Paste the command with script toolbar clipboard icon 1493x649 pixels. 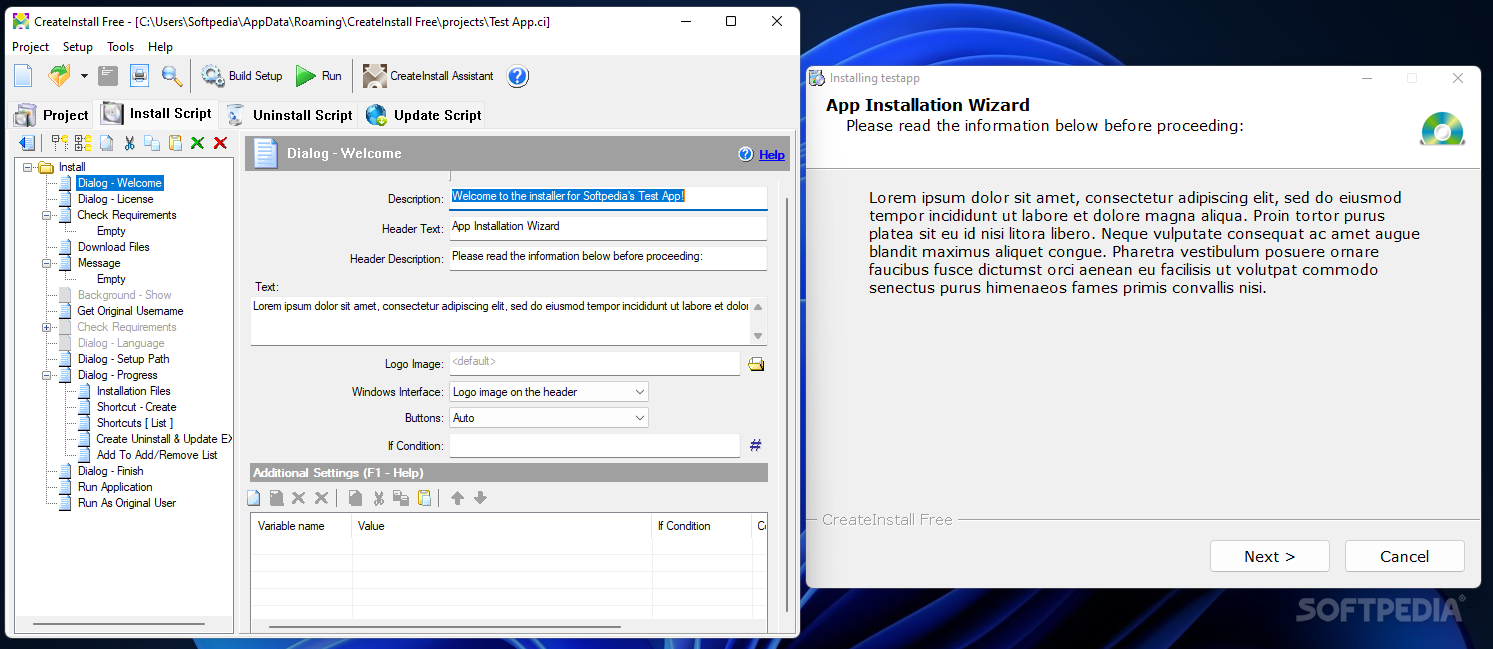click(175, 143)
